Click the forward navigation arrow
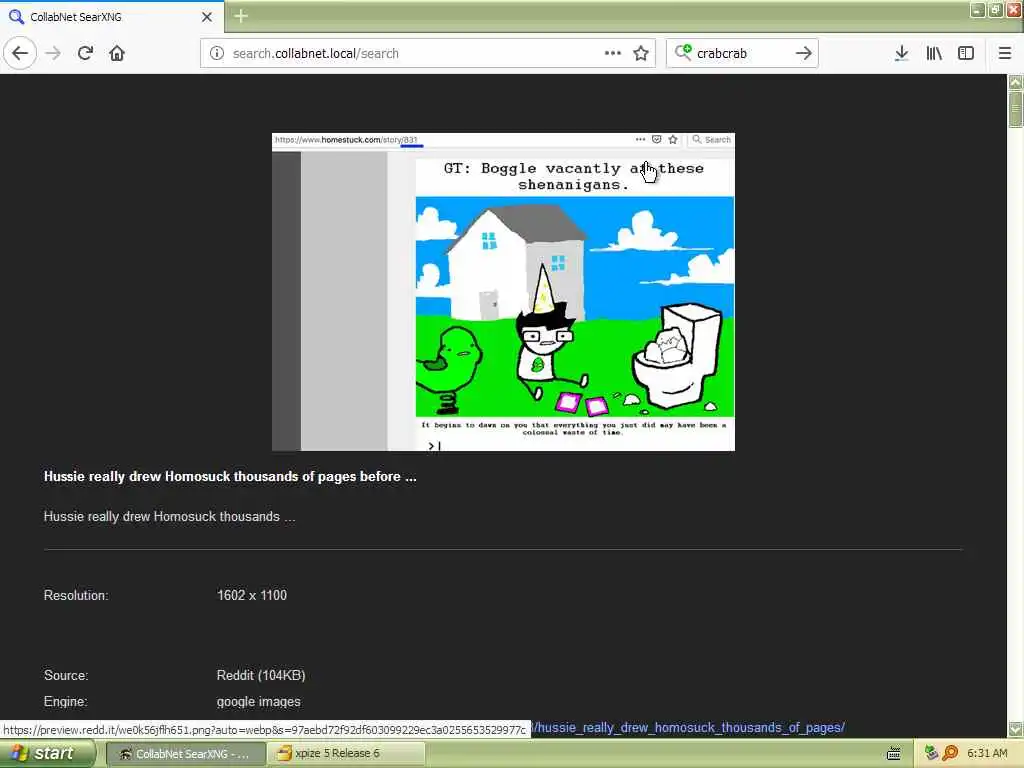Screen dimensions: 1024x768 coord(54,53)
